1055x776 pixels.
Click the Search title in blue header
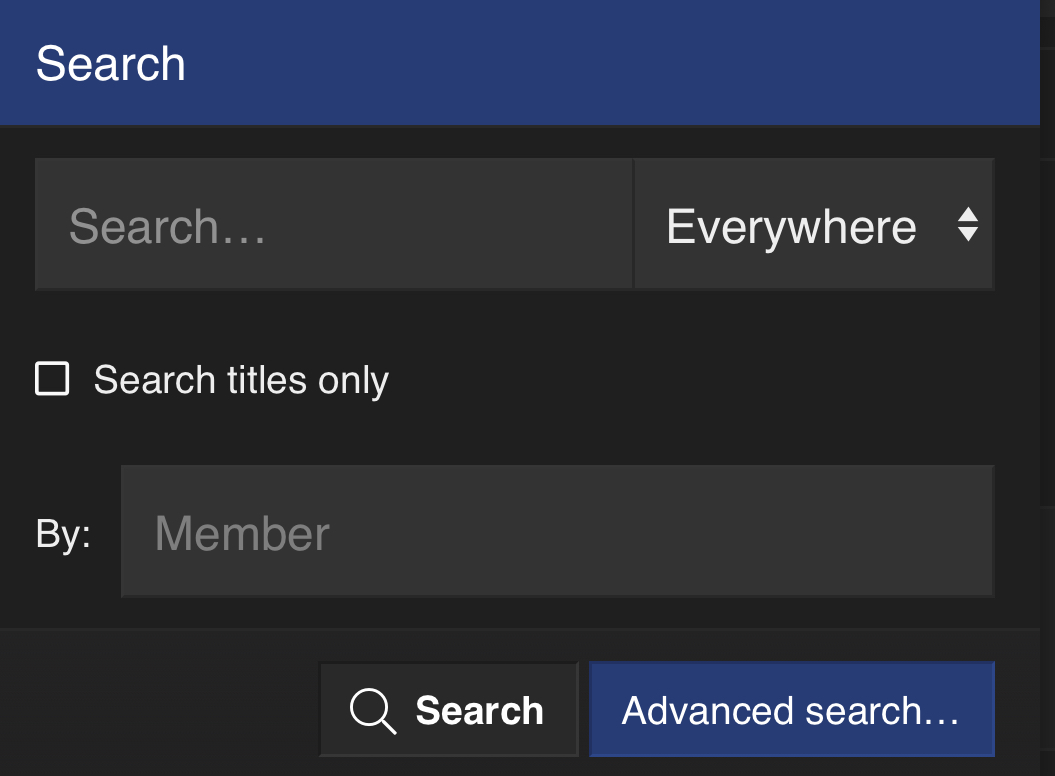point(111,65)
